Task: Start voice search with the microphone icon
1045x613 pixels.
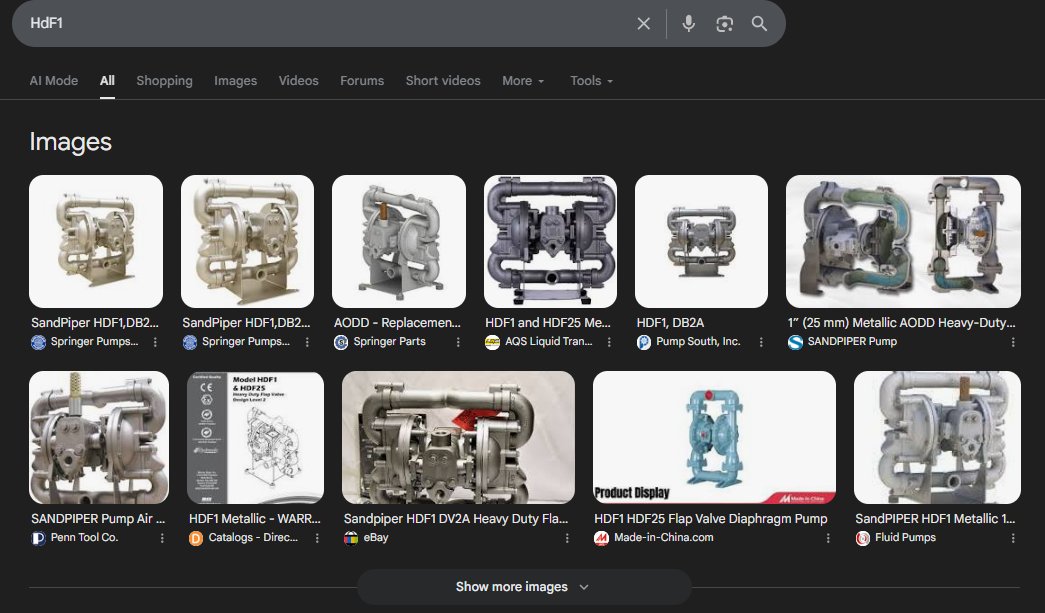Action: pos(688,24)
